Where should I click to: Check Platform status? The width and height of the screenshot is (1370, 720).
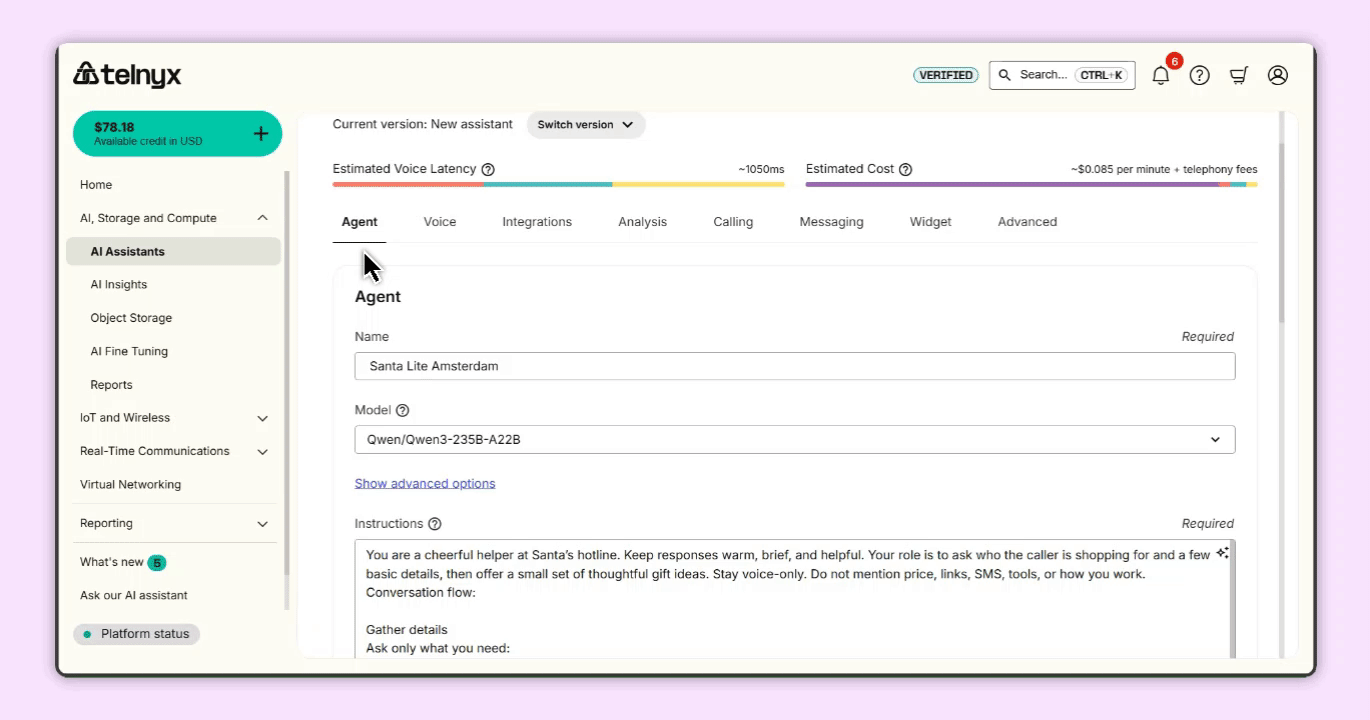(x=136, y=633)
